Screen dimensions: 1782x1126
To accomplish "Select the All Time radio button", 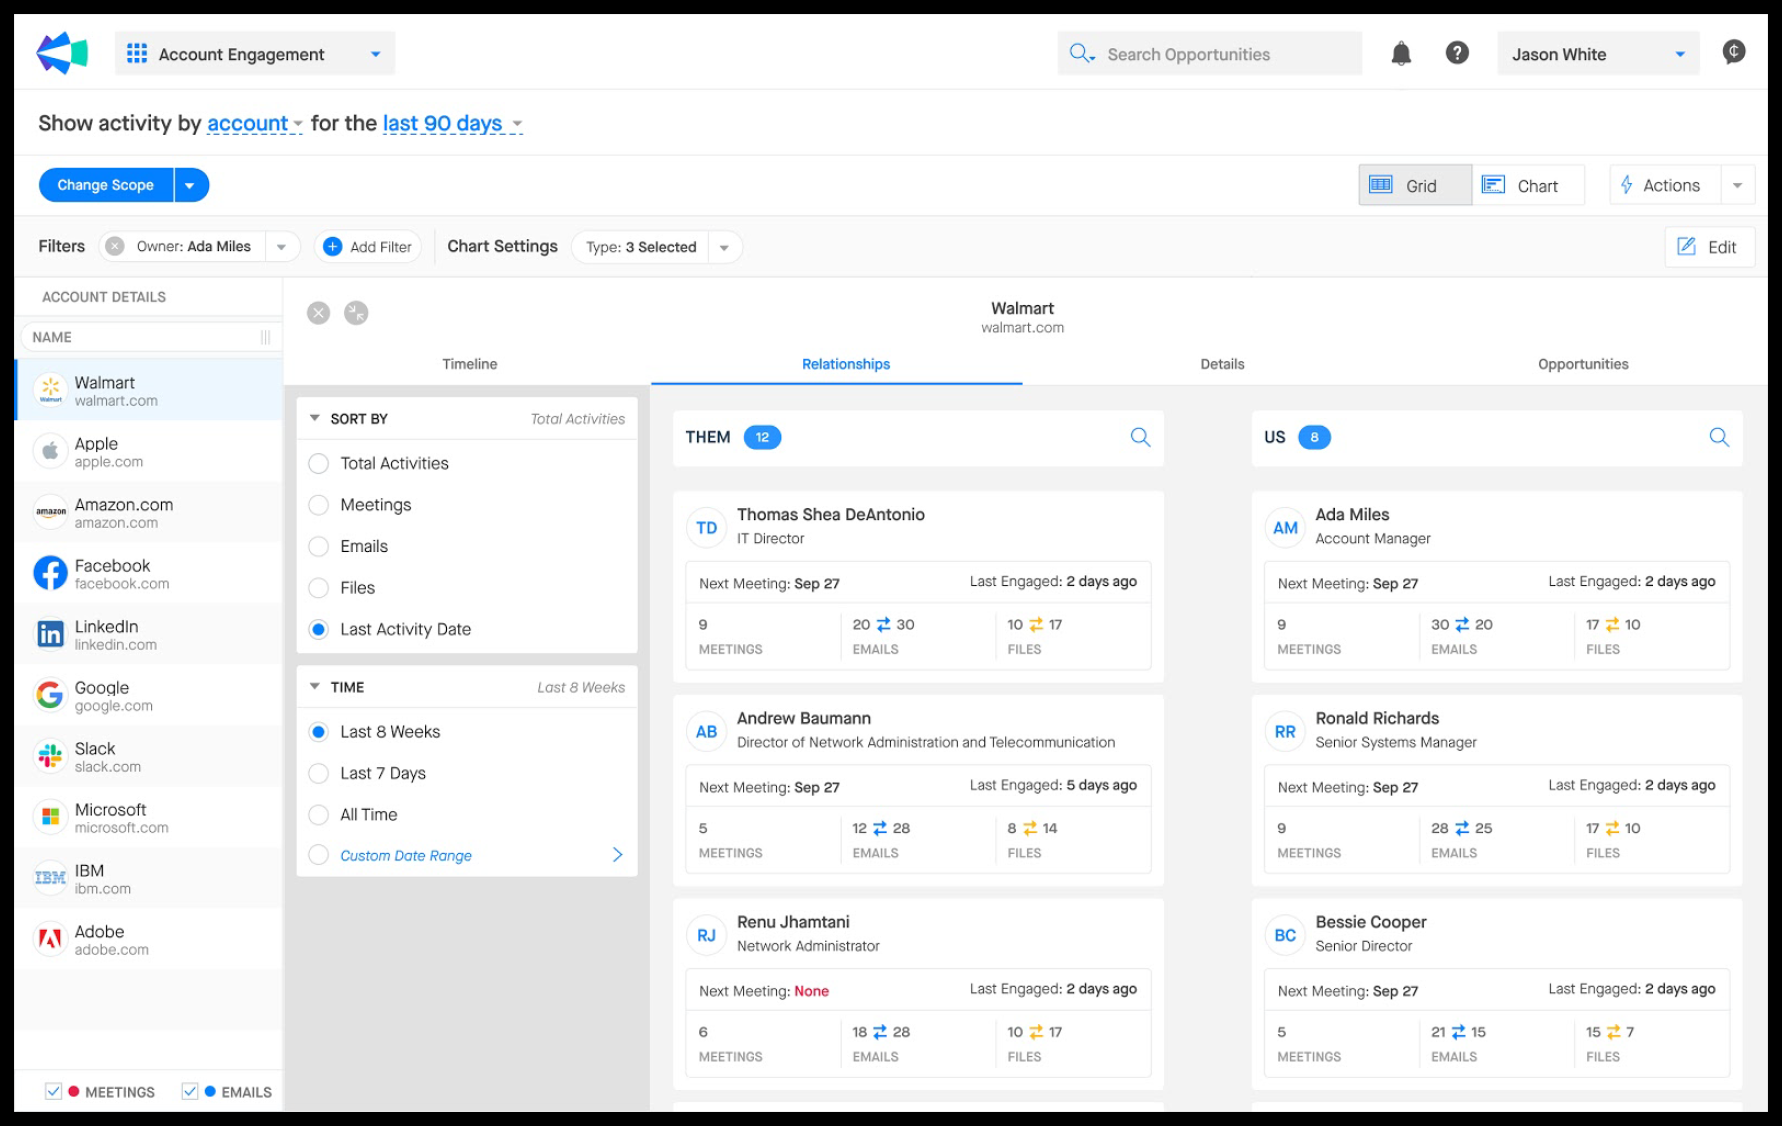I will pyautogui.click(x=318, y=814).
